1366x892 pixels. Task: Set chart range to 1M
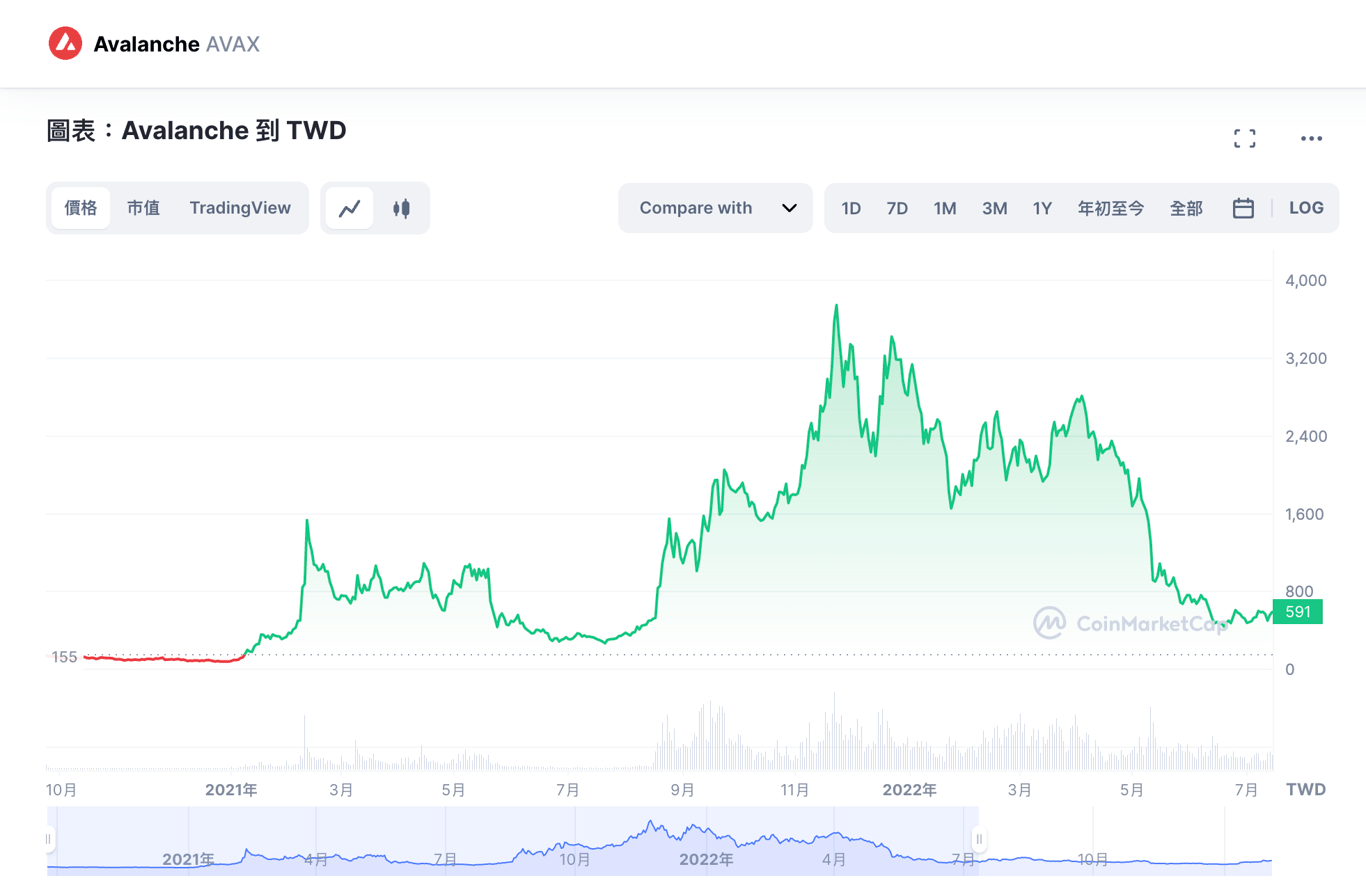[x=945, y=208]
